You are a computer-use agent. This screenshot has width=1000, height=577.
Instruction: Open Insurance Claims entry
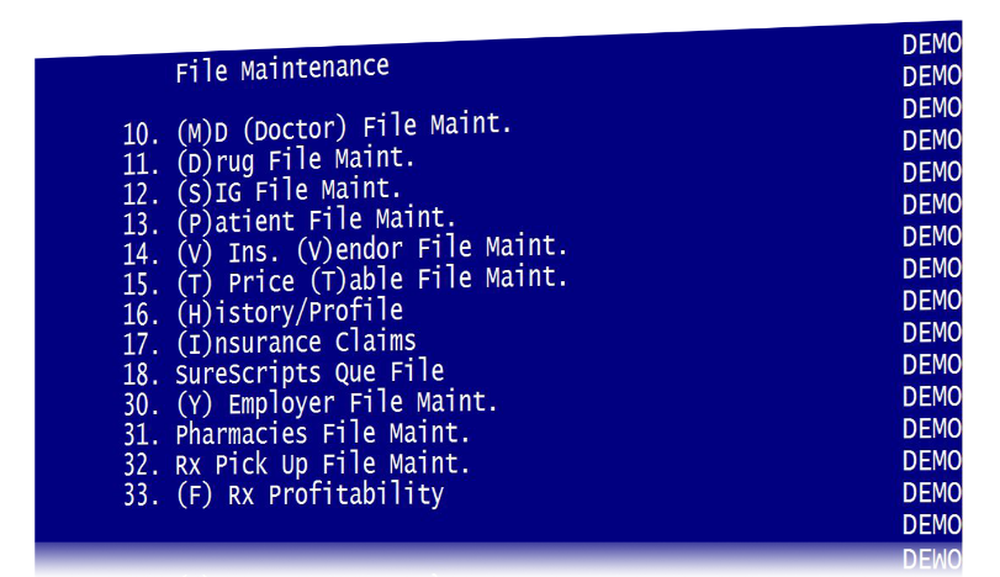pyautogui.click(x=295, y=343)
